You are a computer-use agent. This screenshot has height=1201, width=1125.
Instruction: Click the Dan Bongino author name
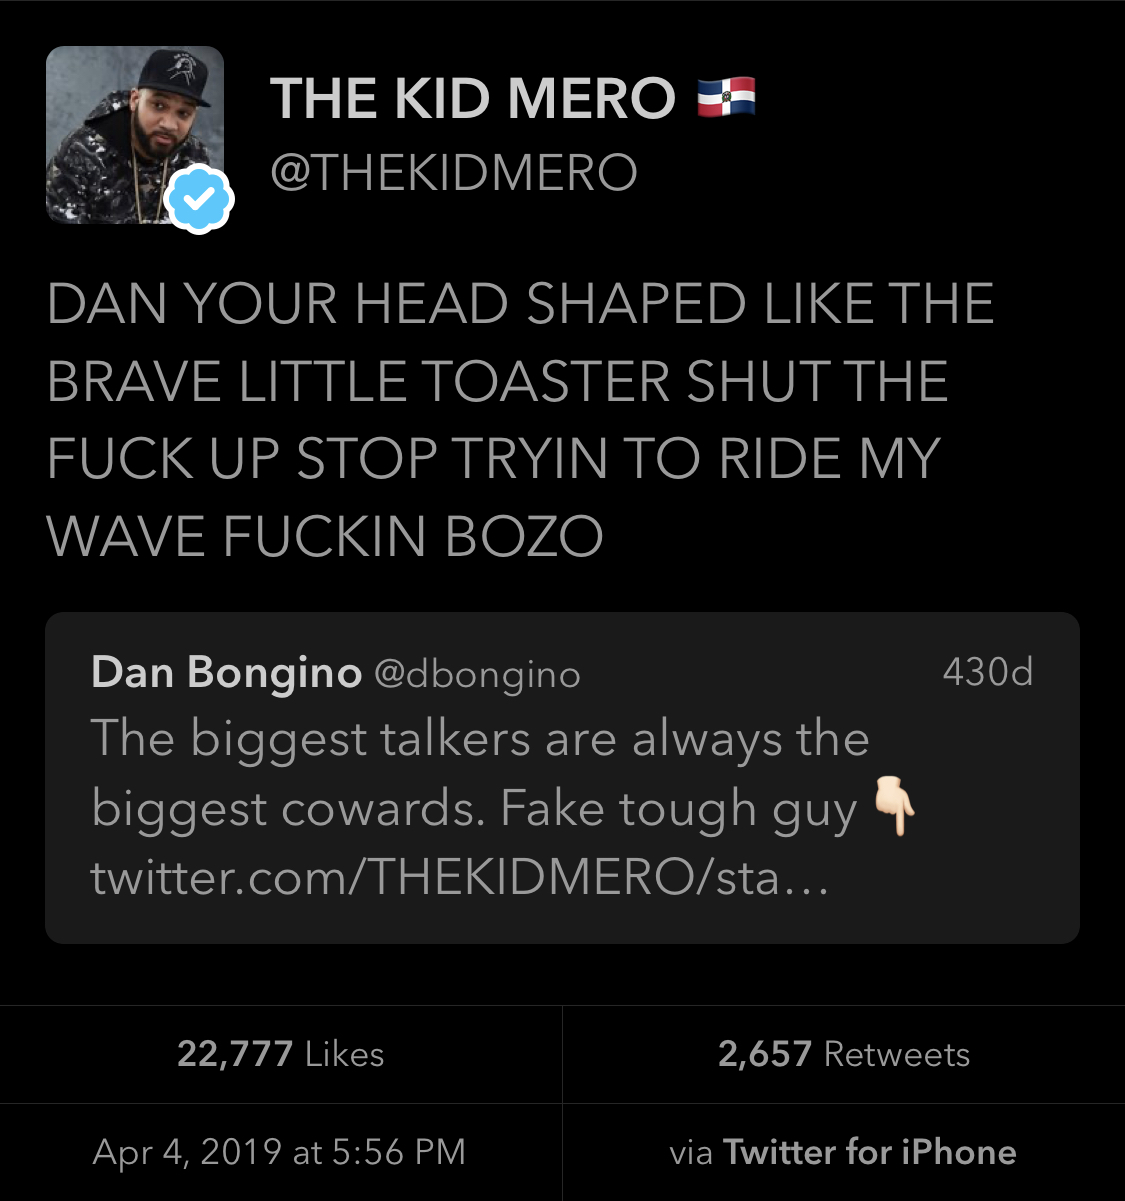[x=226, y=673]
